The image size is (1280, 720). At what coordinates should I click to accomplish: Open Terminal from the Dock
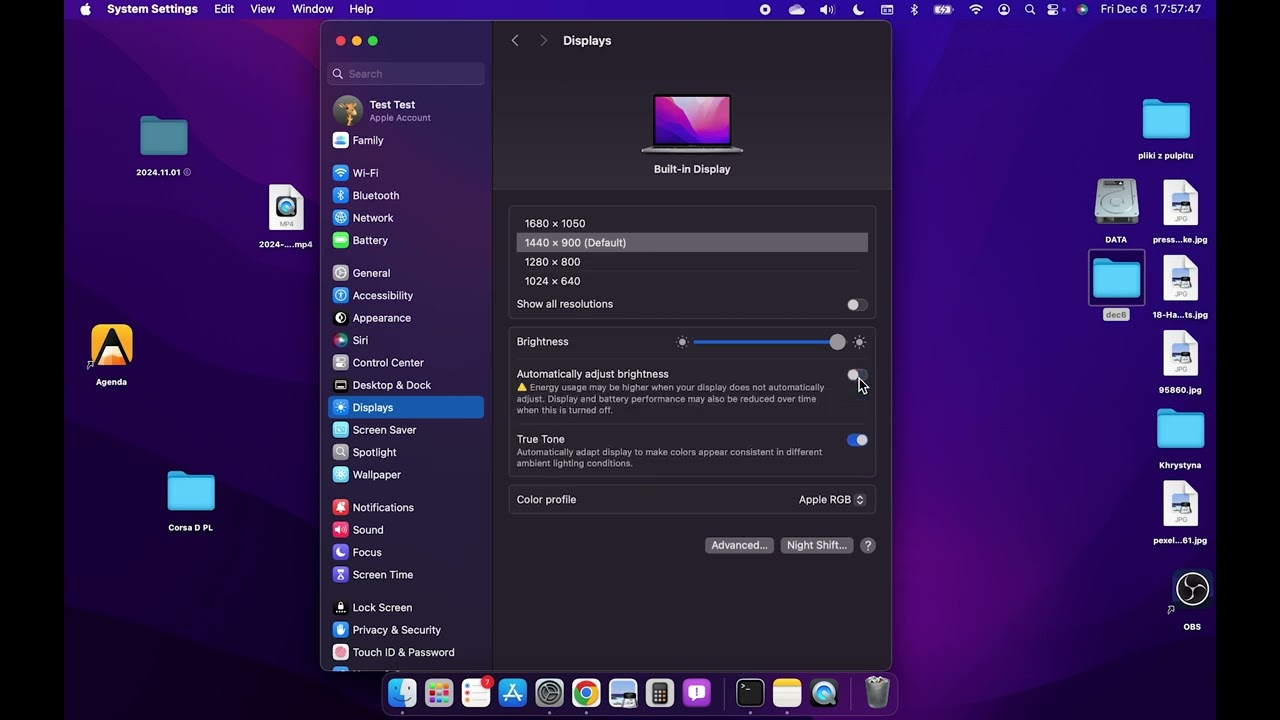(x=750, y=692)
